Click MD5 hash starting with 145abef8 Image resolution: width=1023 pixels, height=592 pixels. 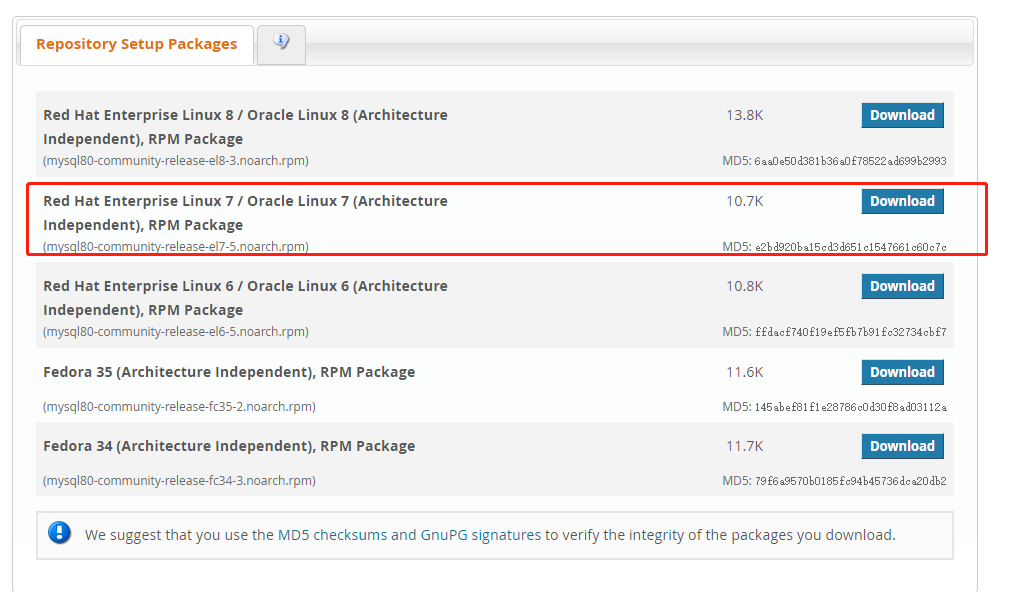coord(850,407)
